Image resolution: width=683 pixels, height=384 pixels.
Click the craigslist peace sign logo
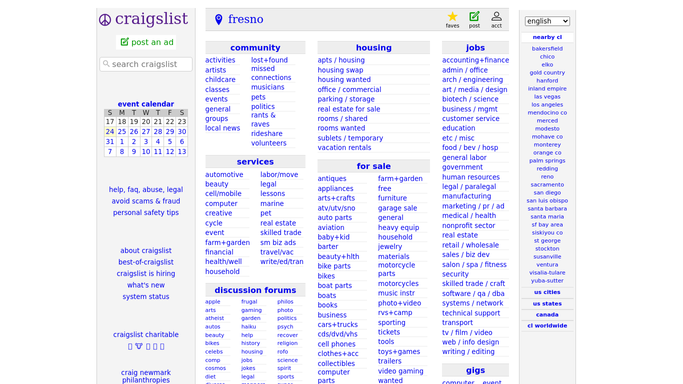pyautogui.click(x=105, y=20)
